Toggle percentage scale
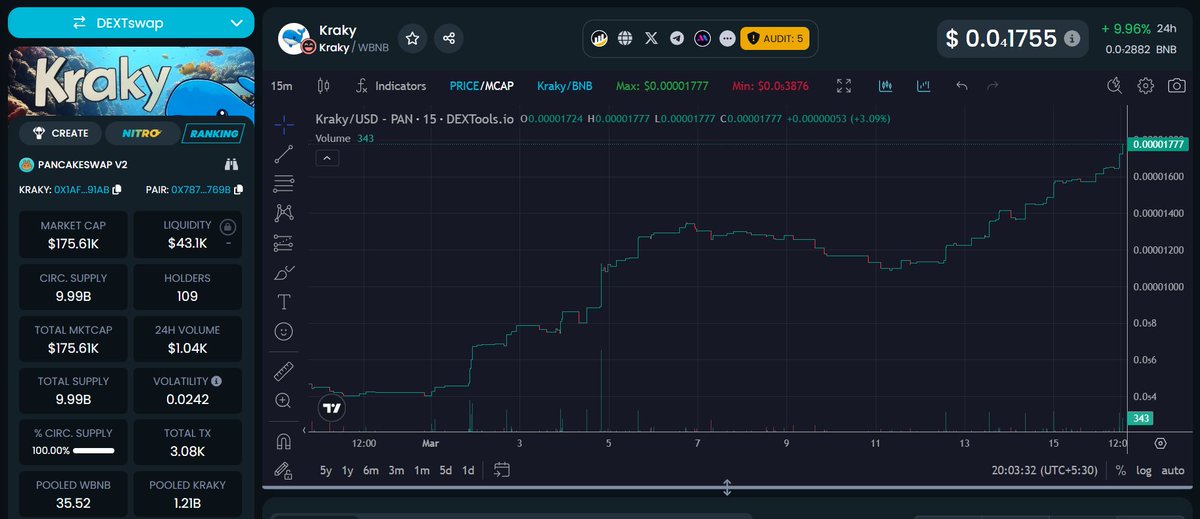Viewport: 1200px width, 519px height. 1121,470
